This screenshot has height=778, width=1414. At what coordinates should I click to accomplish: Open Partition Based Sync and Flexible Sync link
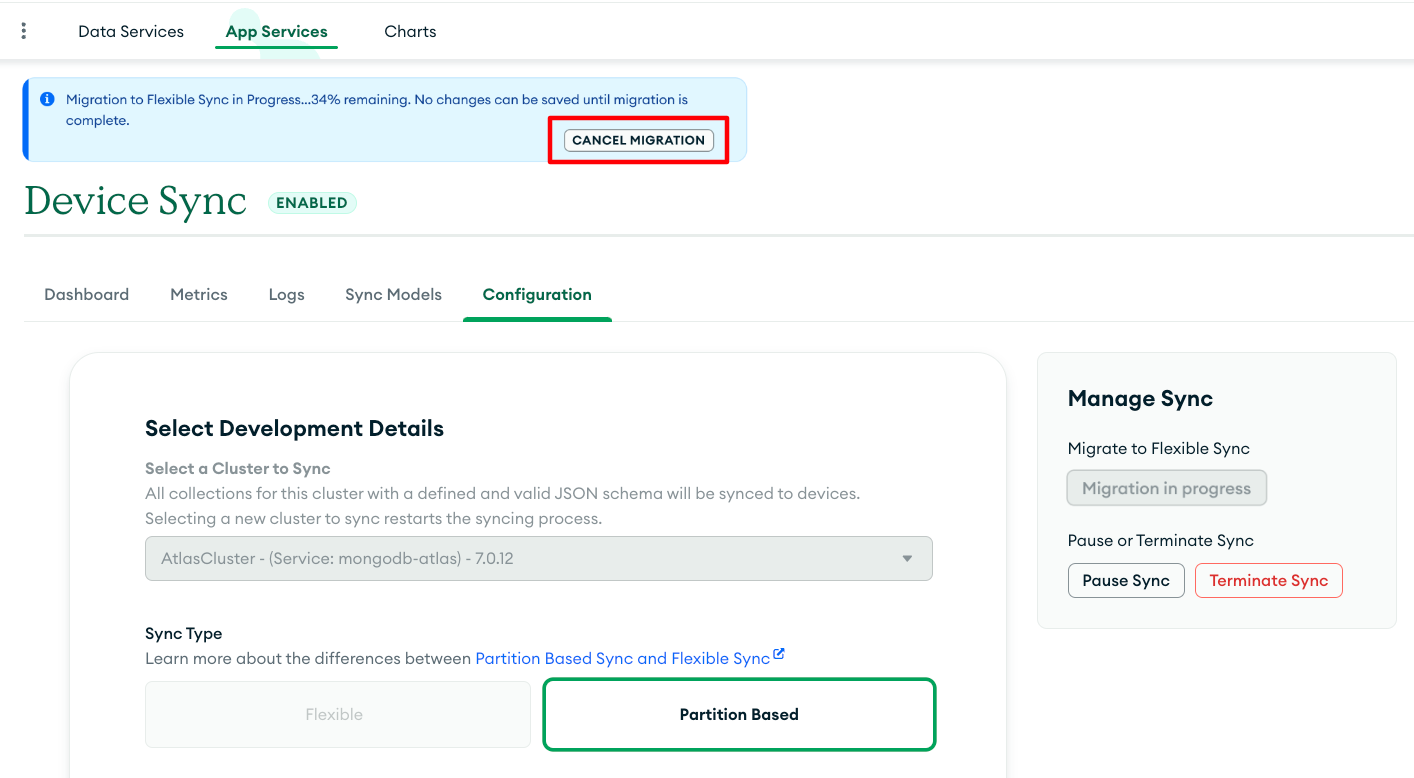coord(622,659)
